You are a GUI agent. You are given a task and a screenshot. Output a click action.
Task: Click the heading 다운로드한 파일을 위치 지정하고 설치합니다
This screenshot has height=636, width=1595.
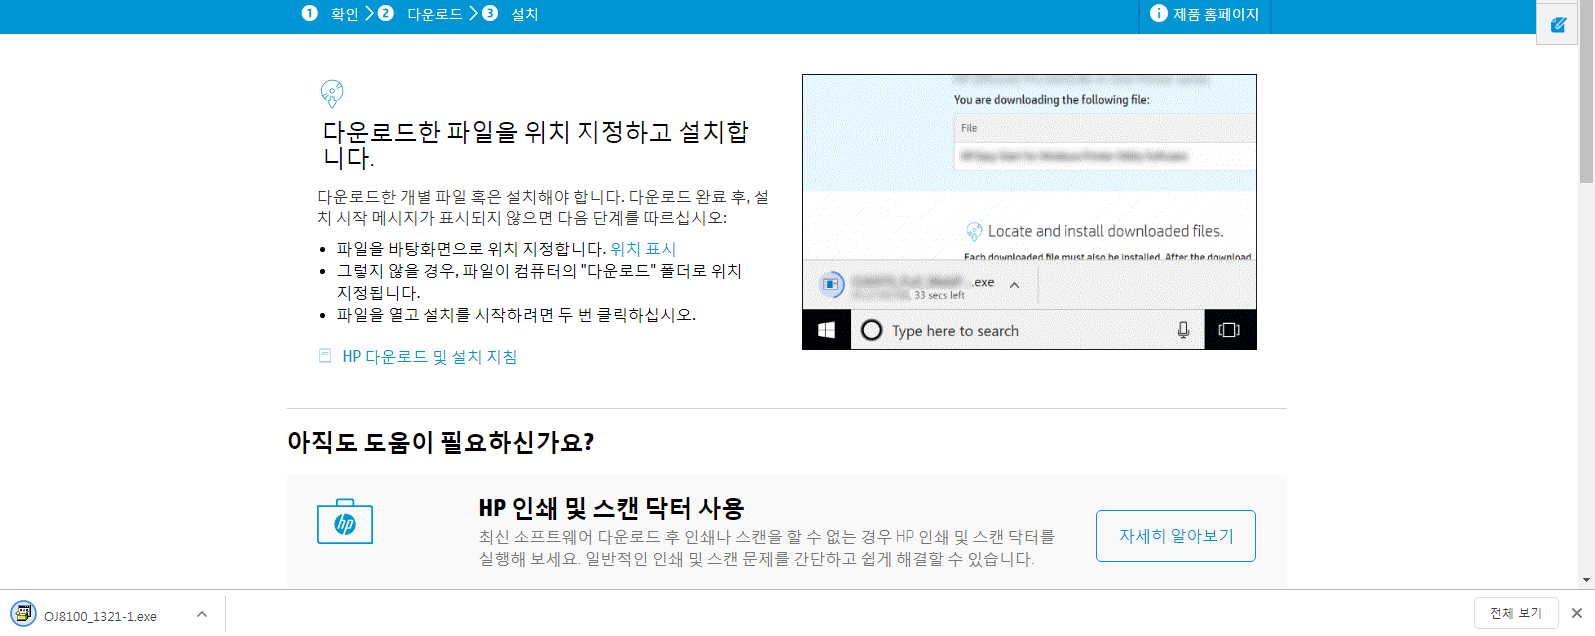tap(535, 145)
